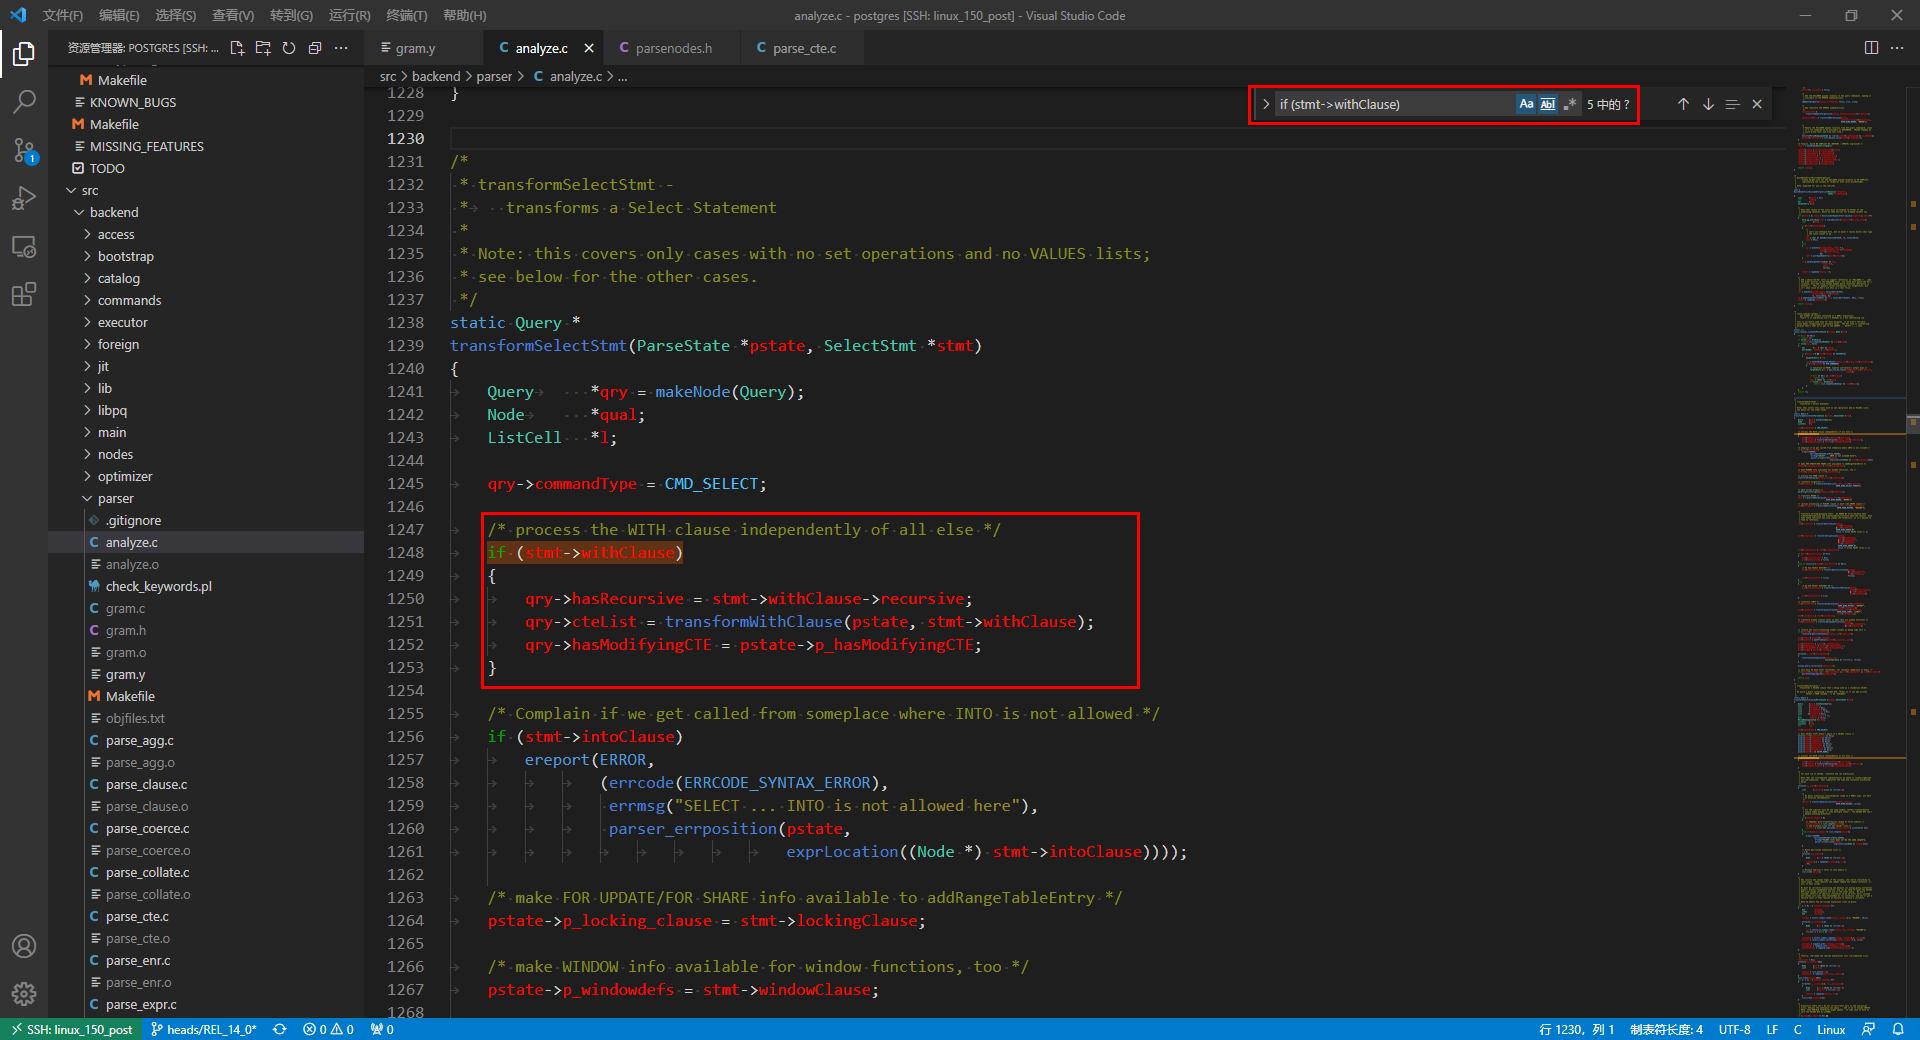
Task: Click parser in the breadcrumb path
Action: pyautogui.click(x=494, y=76)
